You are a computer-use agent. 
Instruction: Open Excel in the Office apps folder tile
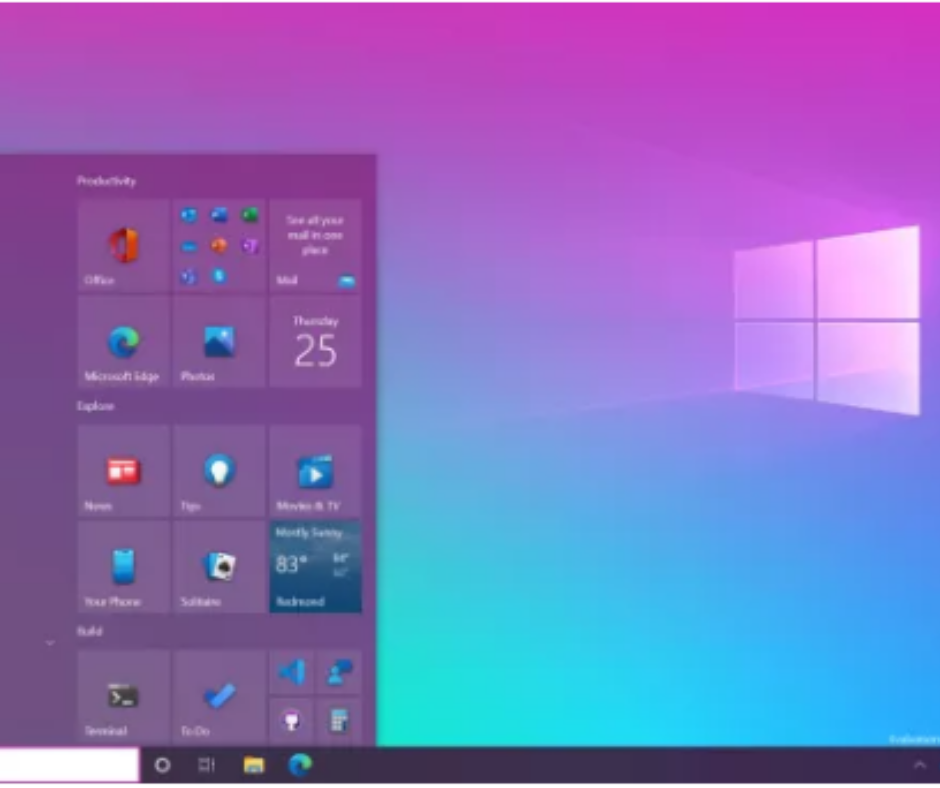tap(250, 215)
